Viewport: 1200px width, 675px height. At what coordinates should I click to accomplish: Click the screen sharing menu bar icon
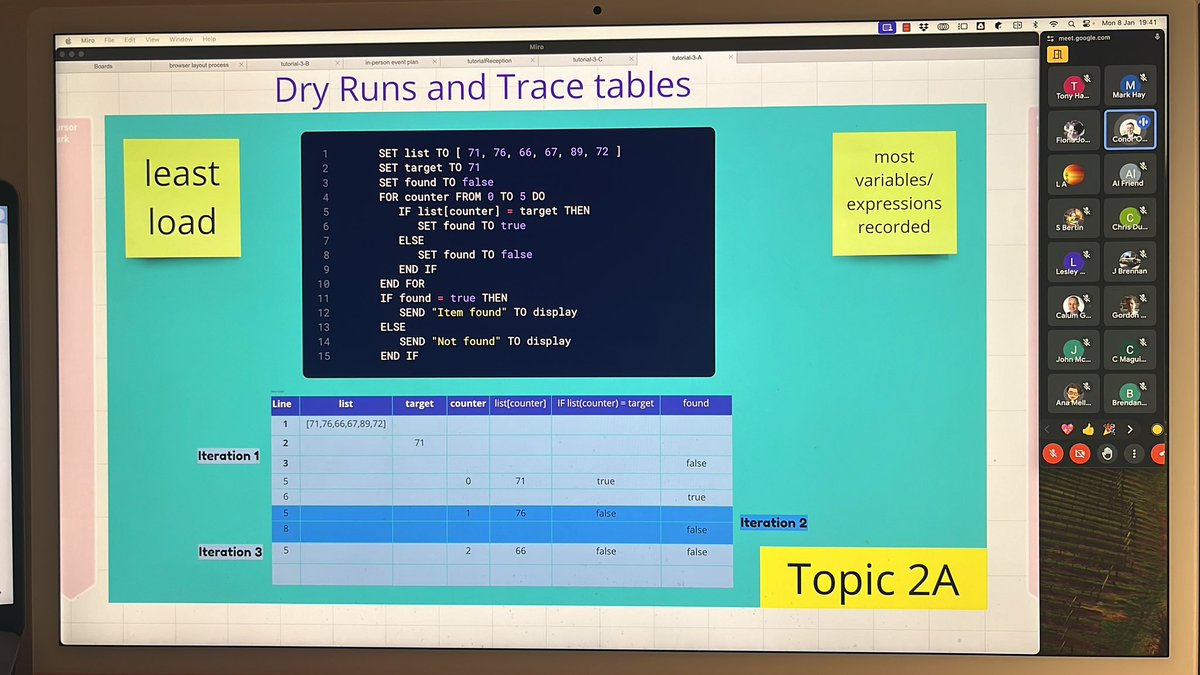(887, 28)
